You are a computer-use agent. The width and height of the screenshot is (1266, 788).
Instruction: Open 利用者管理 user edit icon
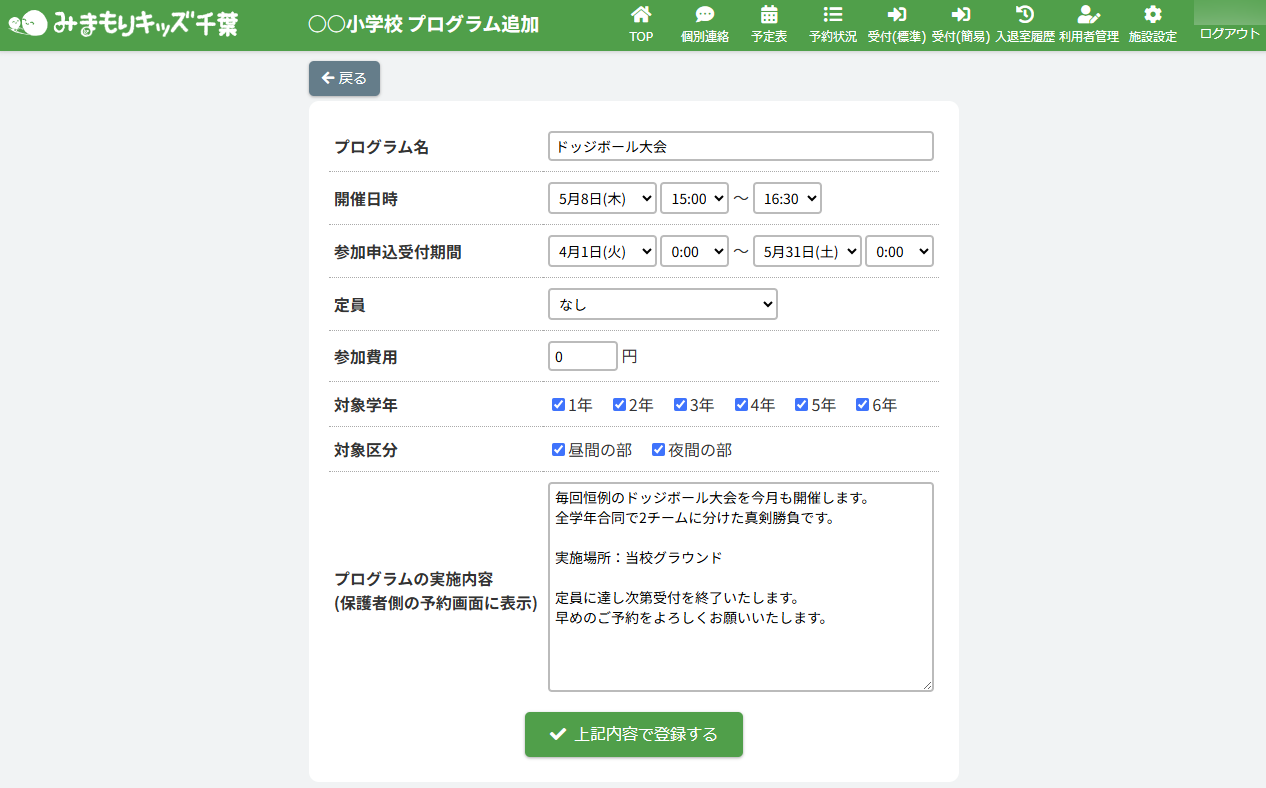(x=1088, y=15)
